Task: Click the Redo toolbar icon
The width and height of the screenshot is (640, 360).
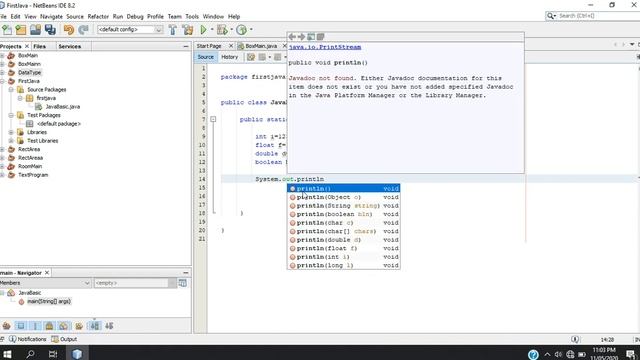Action: [84, 29]
